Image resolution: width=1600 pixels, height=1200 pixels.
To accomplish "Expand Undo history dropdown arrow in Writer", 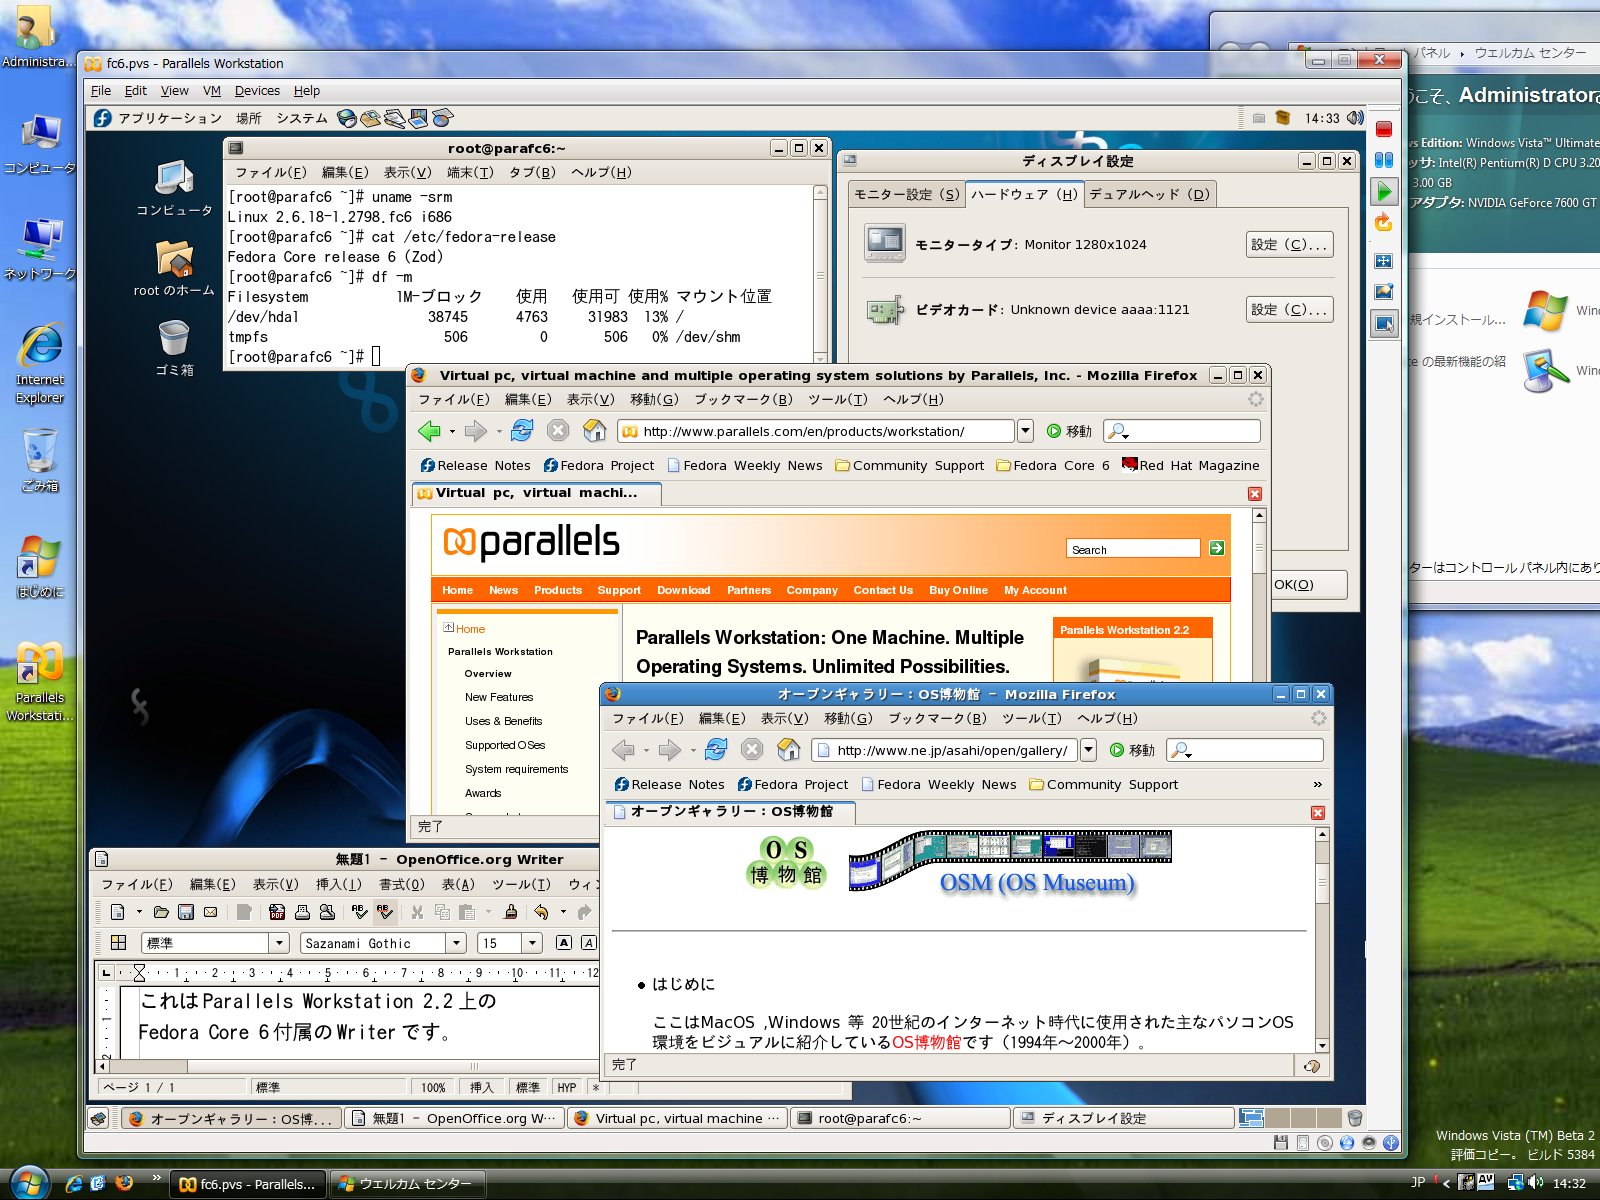I will pos(563,912).
